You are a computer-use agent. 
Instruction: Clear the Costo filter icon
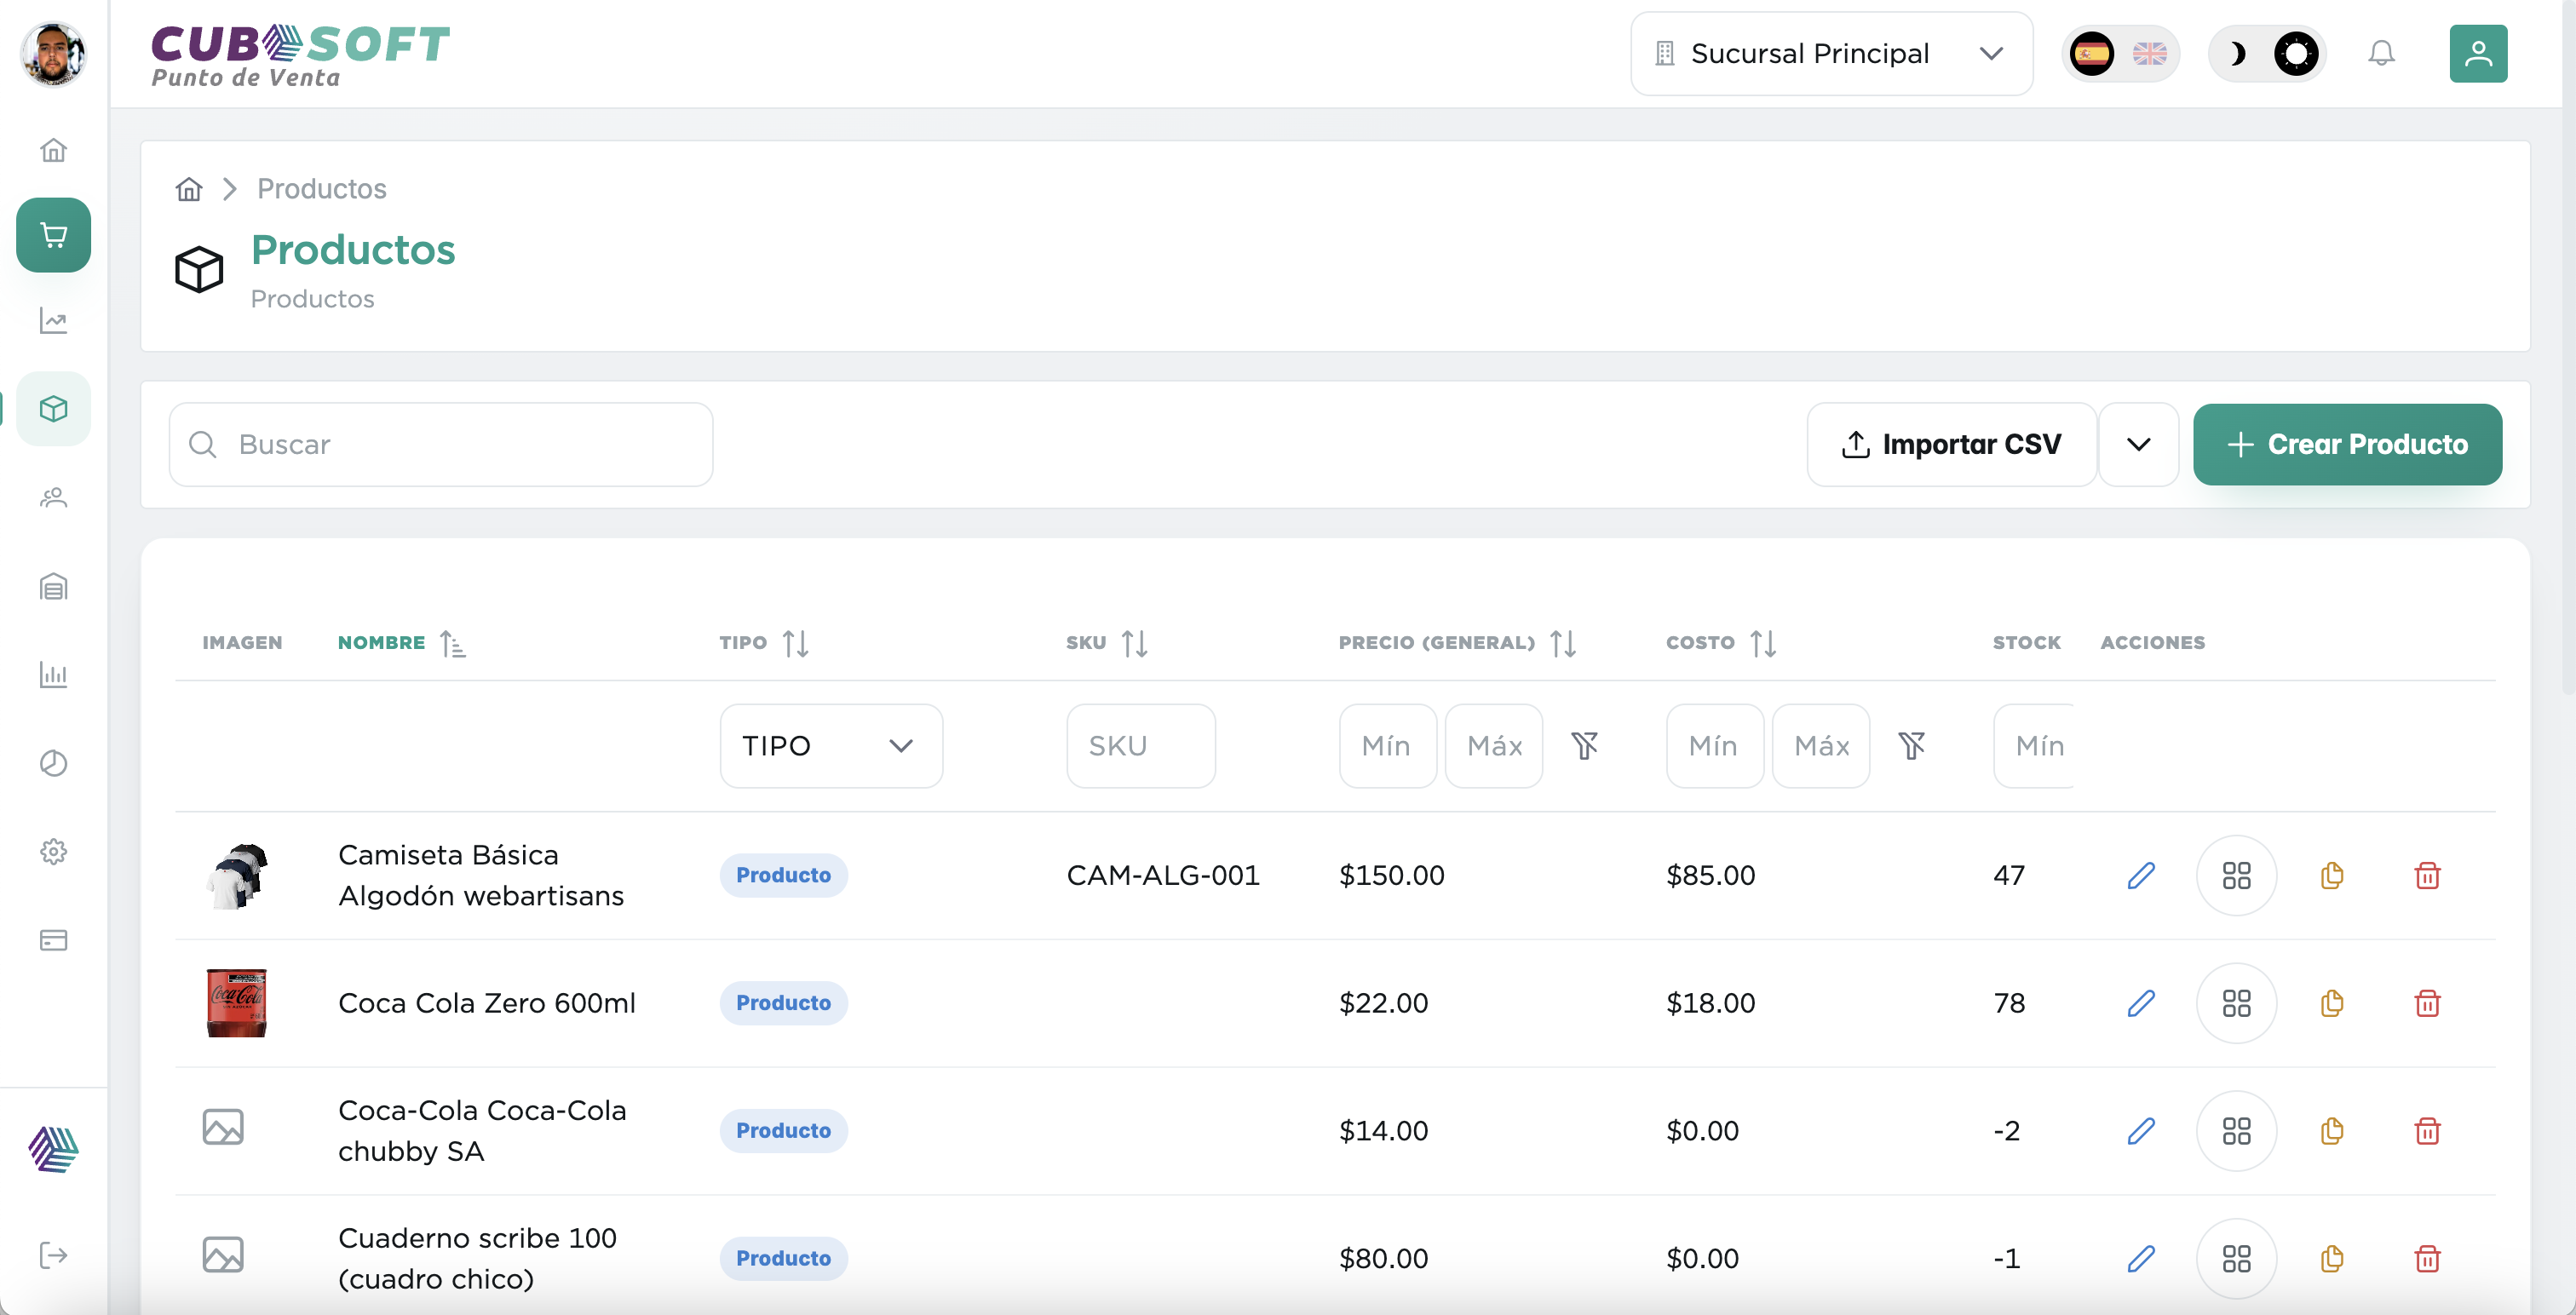click(1911, 746)
